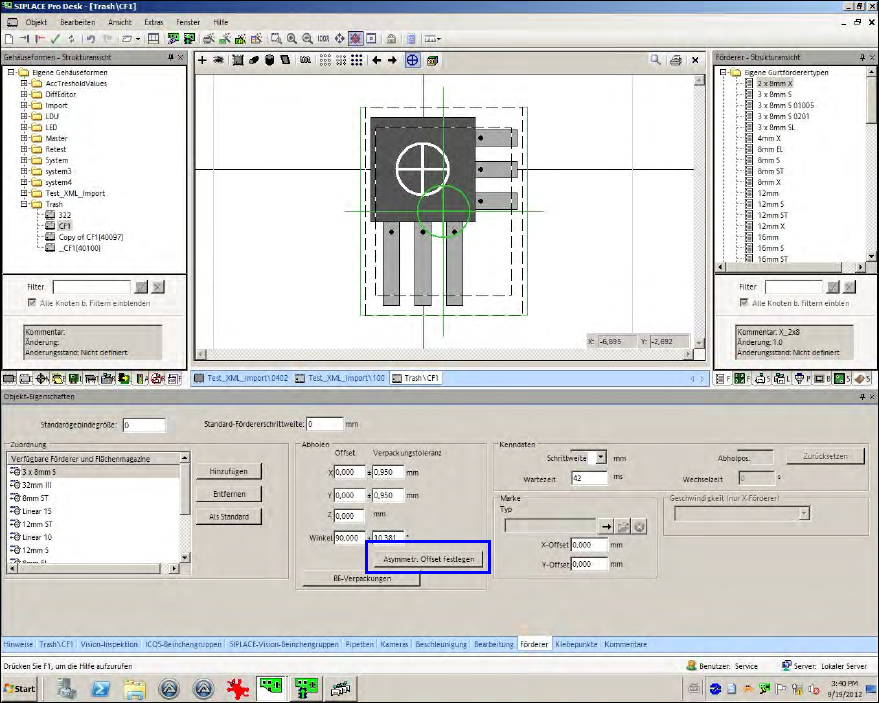This screenshot has width=879, height=703.
Task: Open the Windows Start menu
Action: click(x=21, y=688)
